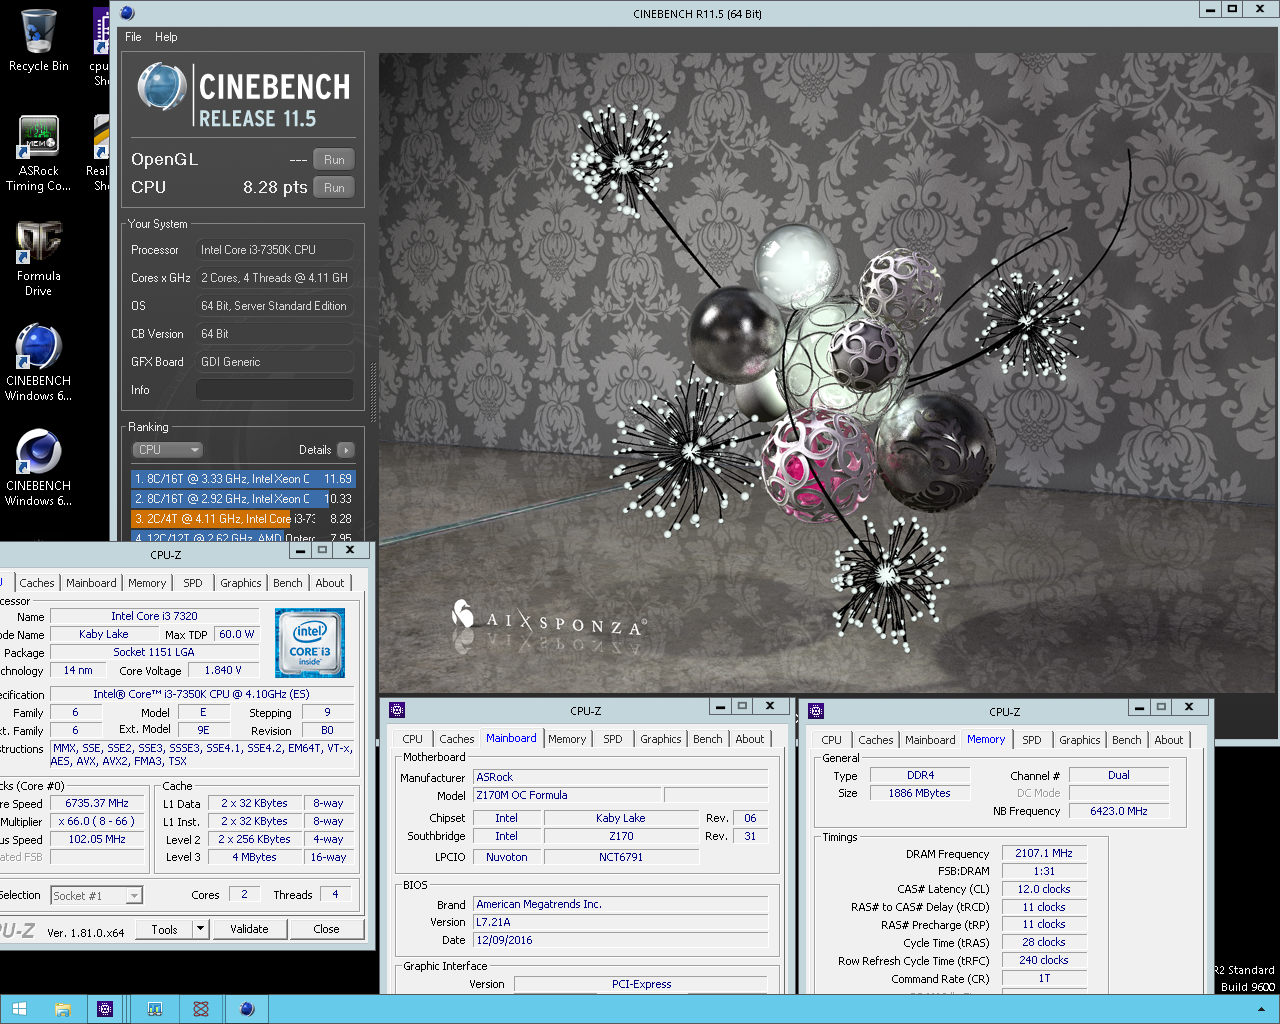Select the Cinebench taskbar icon

[x=247, y=1009]
